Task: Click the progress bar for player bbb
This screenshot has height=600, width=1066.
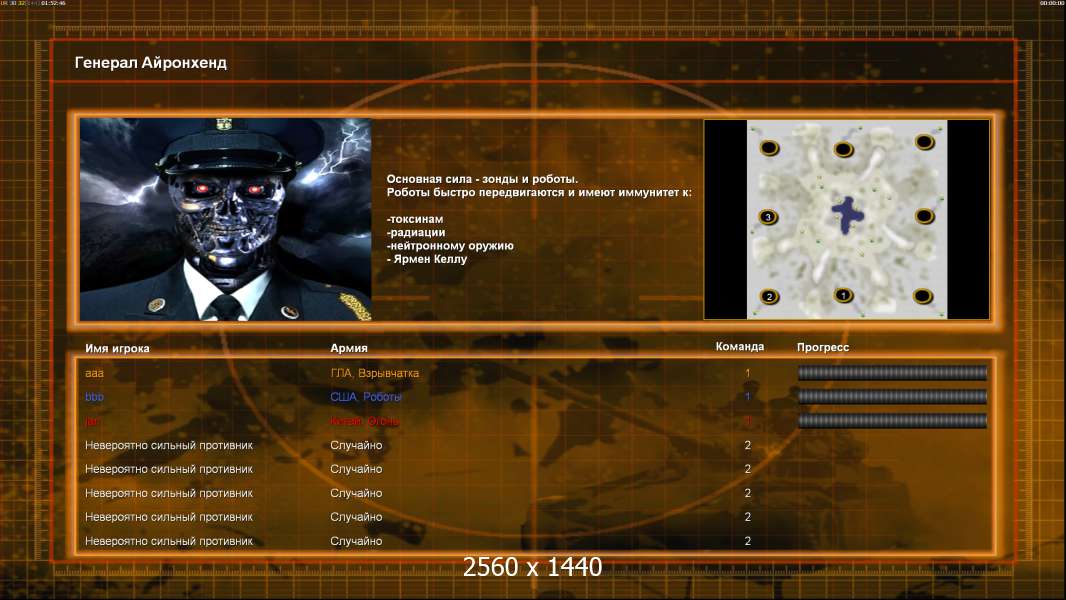Action: pos(892,396)
